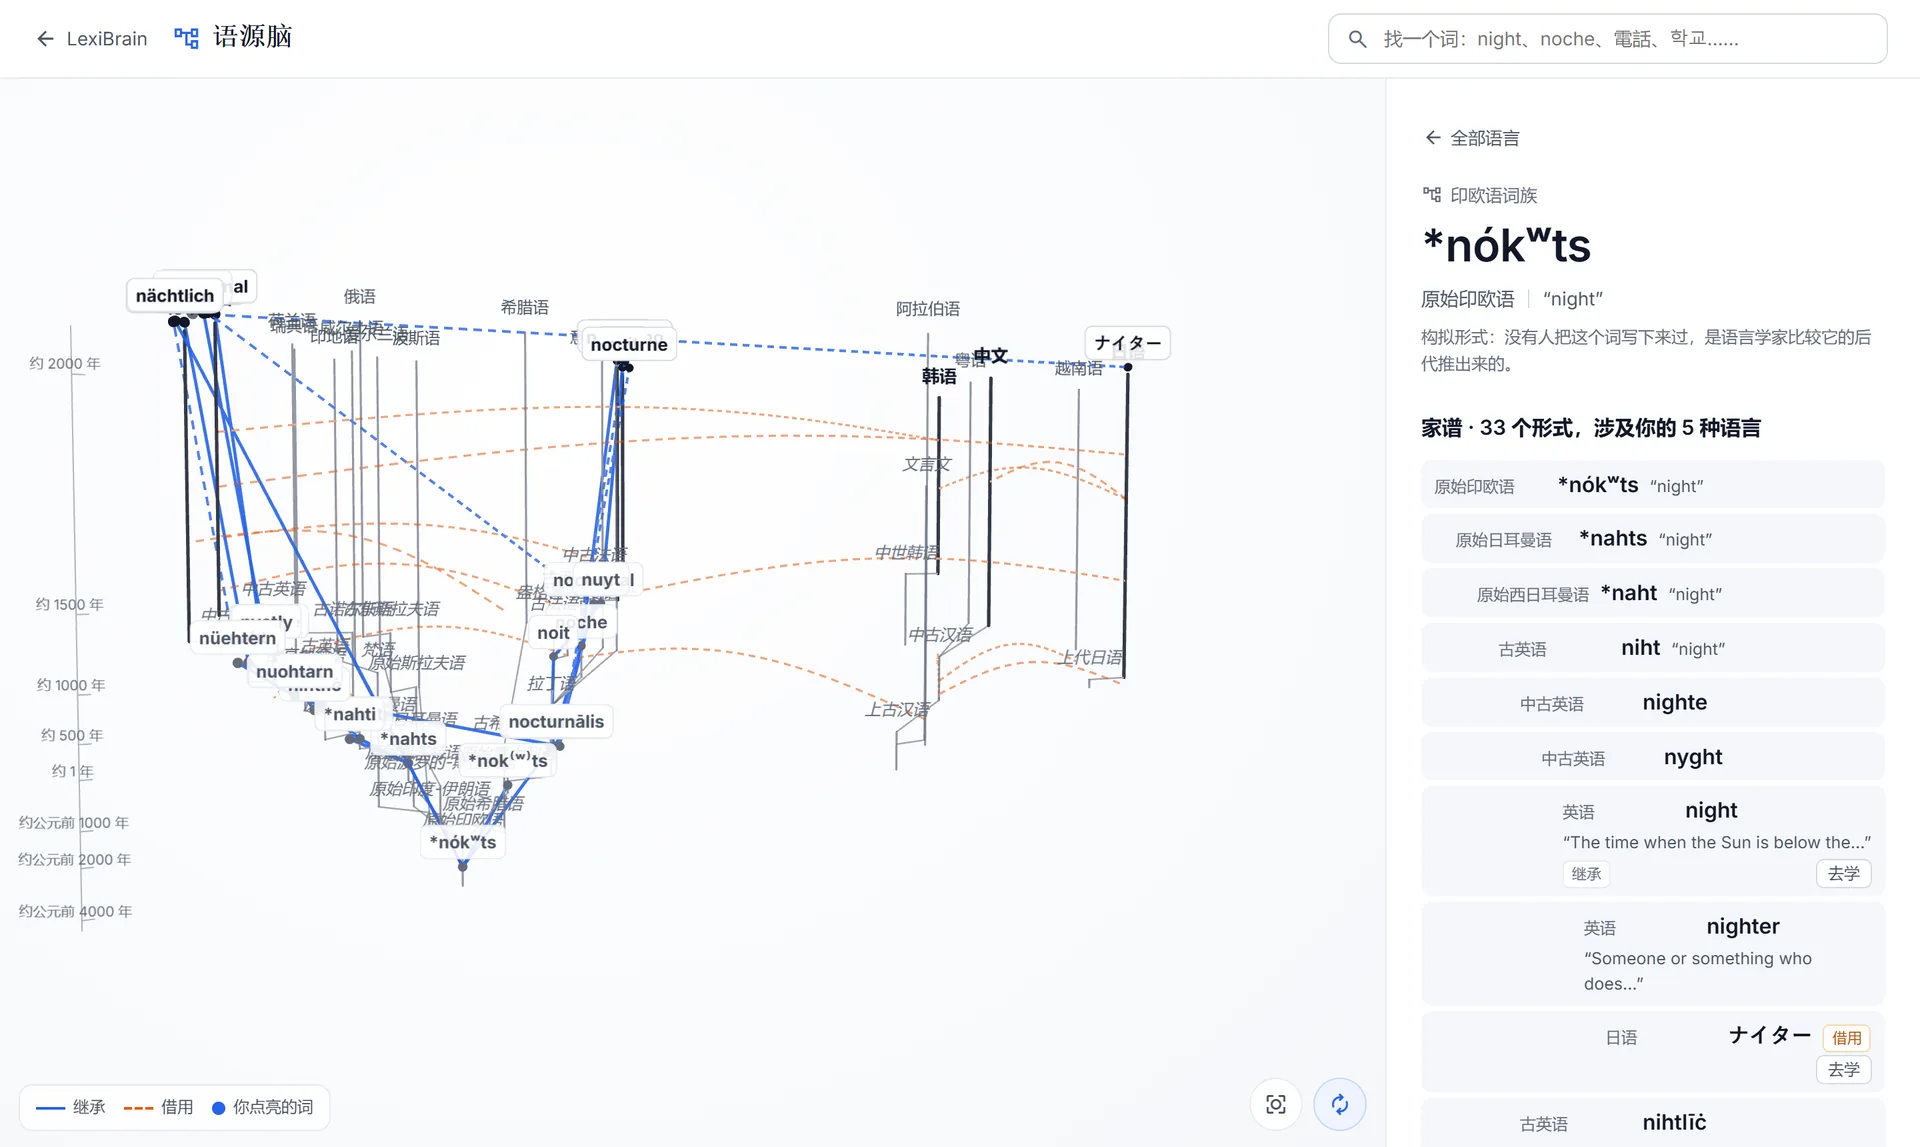The width and height of the screenshot is (1920, 1147).
Task: Click the 继承 tag under night
Action: [1586, 874]
